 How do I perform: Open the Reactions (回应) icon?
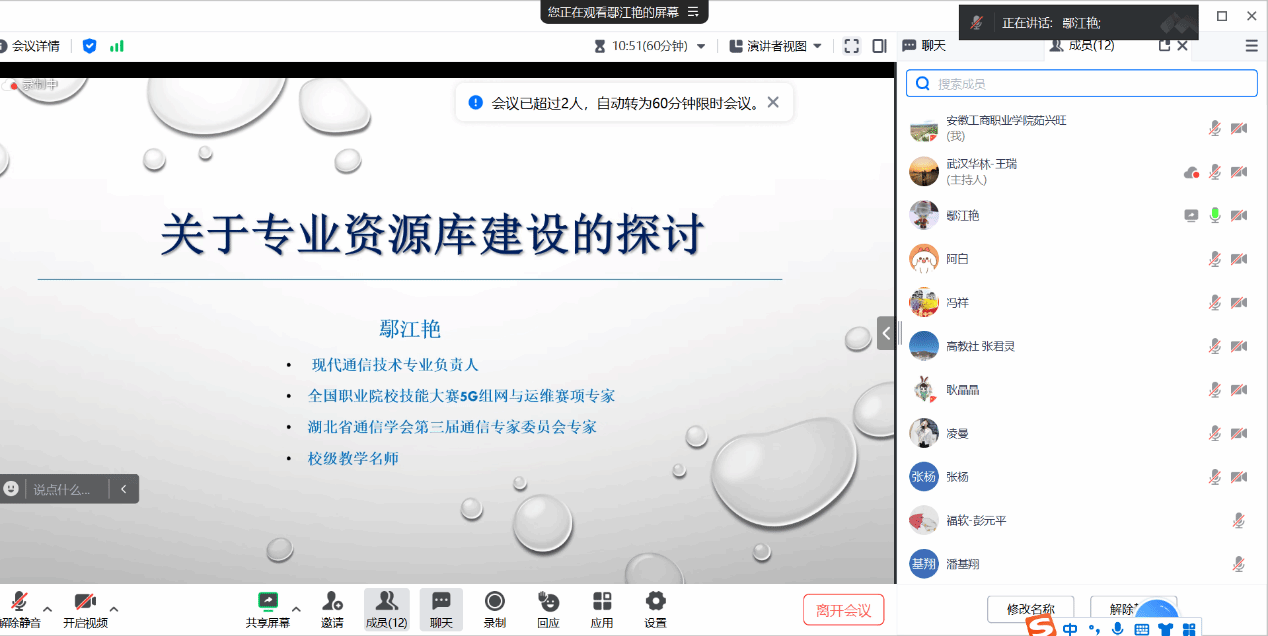click(548, 602)
